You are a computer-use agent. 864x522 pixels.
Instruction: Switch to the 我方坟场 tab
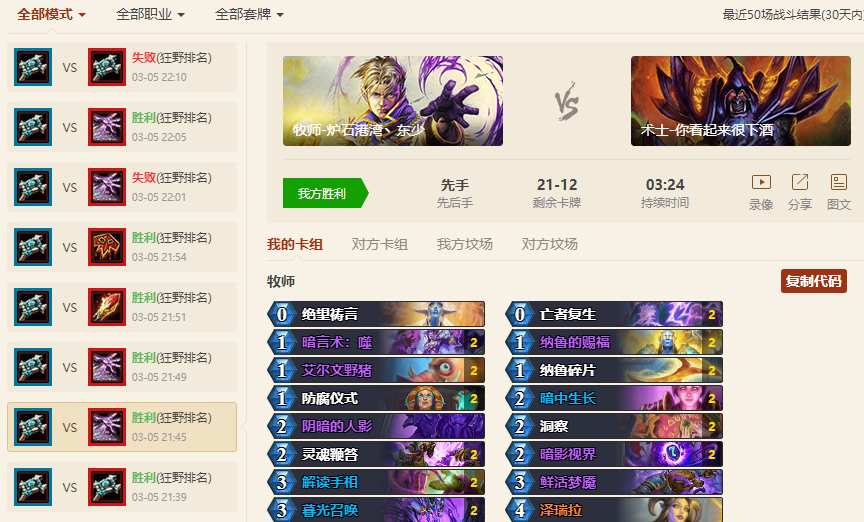465,244
